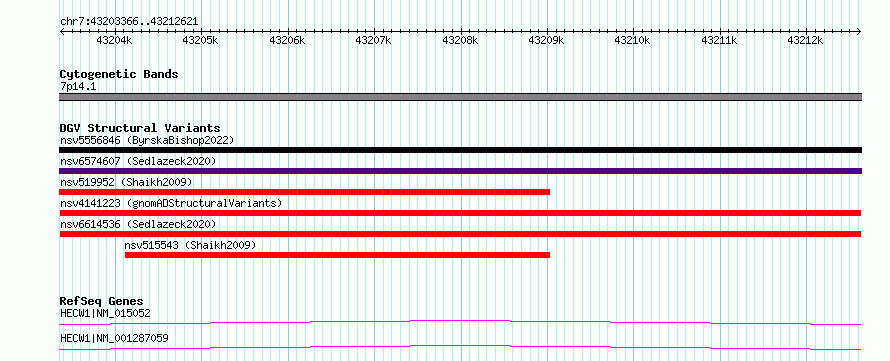Open variant label nsv519952 (Shaikh2009)
The width and height of the screenshot is (890, 361).
click(x=126, y=182)
